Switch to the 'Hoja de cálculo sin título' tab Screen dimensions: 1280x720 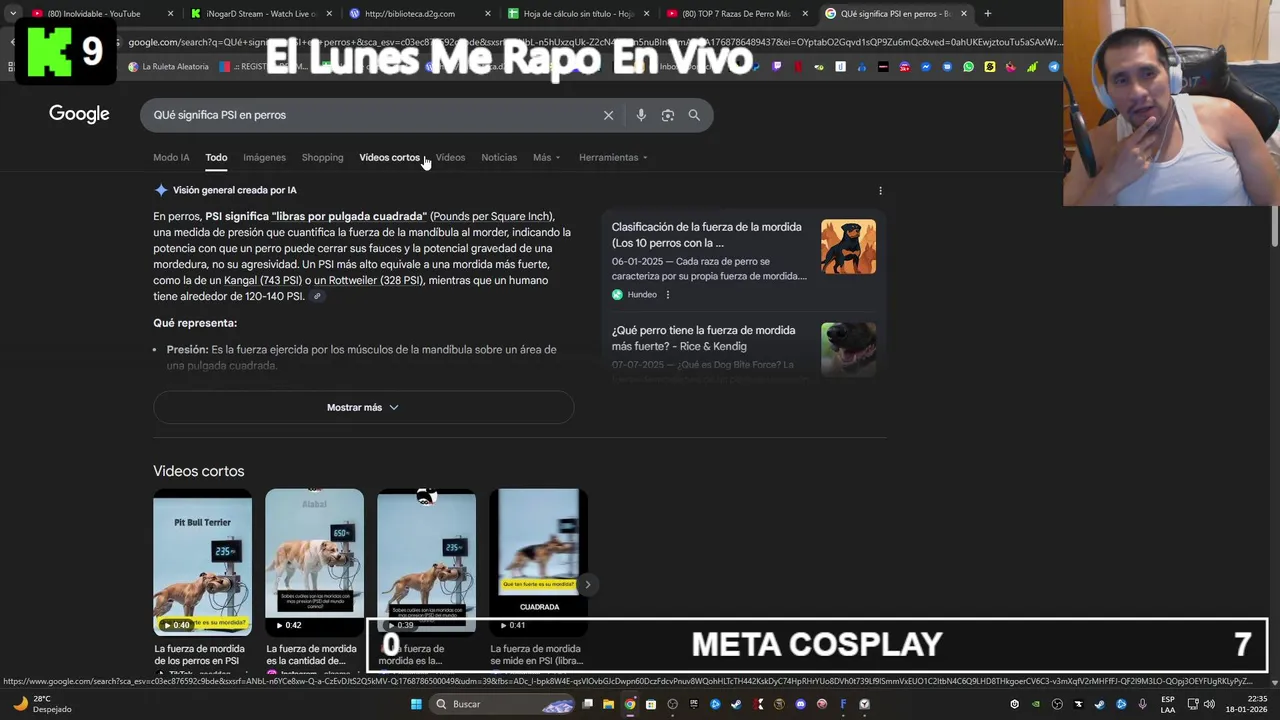[578, 14]
